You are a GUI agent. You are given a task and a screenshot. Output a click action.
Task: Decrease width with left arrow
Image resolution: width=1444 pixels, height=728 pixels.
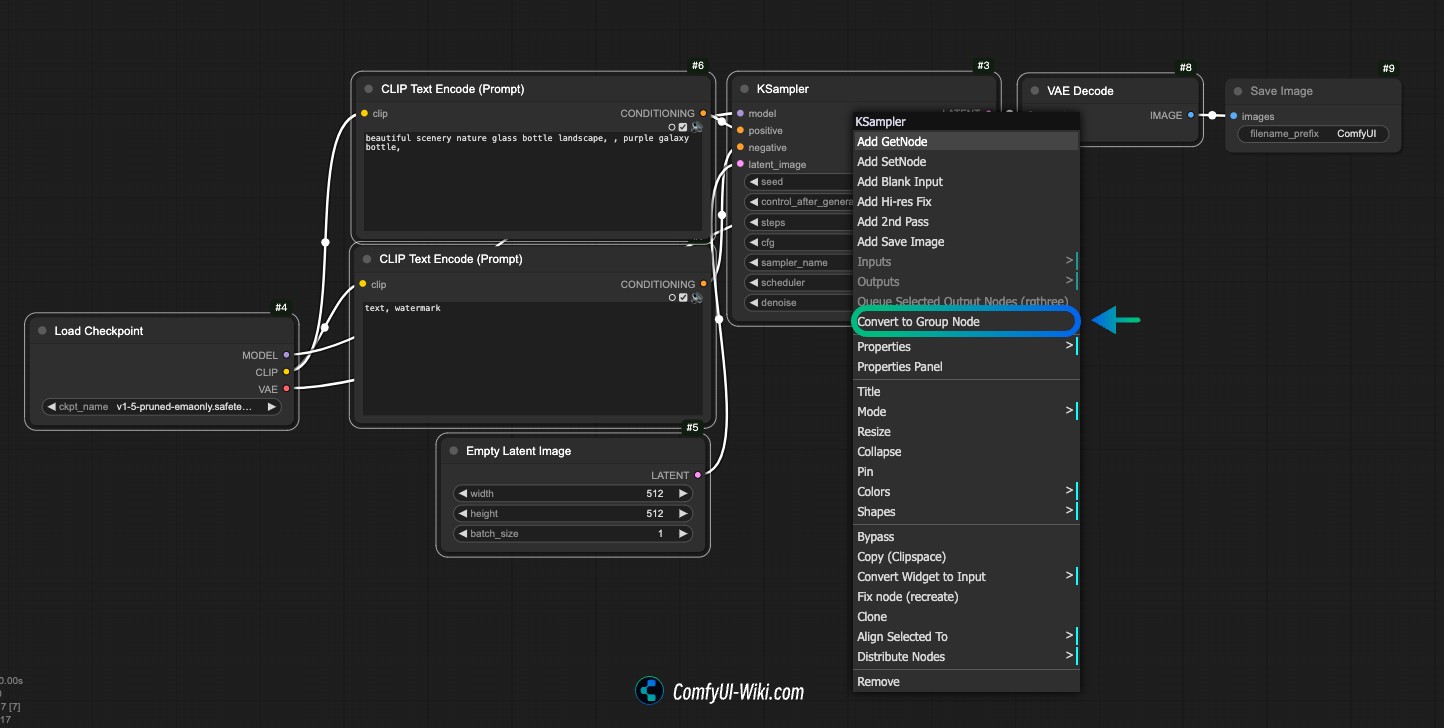[462, 493]
